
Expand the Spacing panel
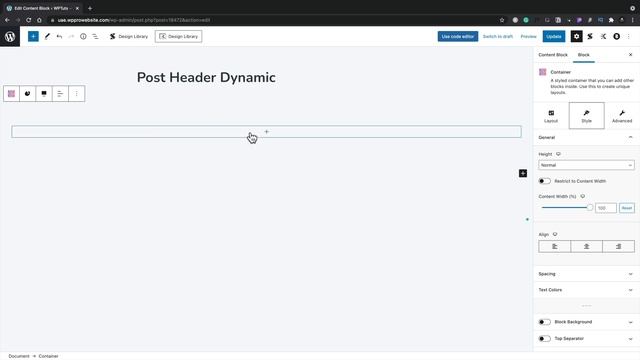click(x=586, y=274)
